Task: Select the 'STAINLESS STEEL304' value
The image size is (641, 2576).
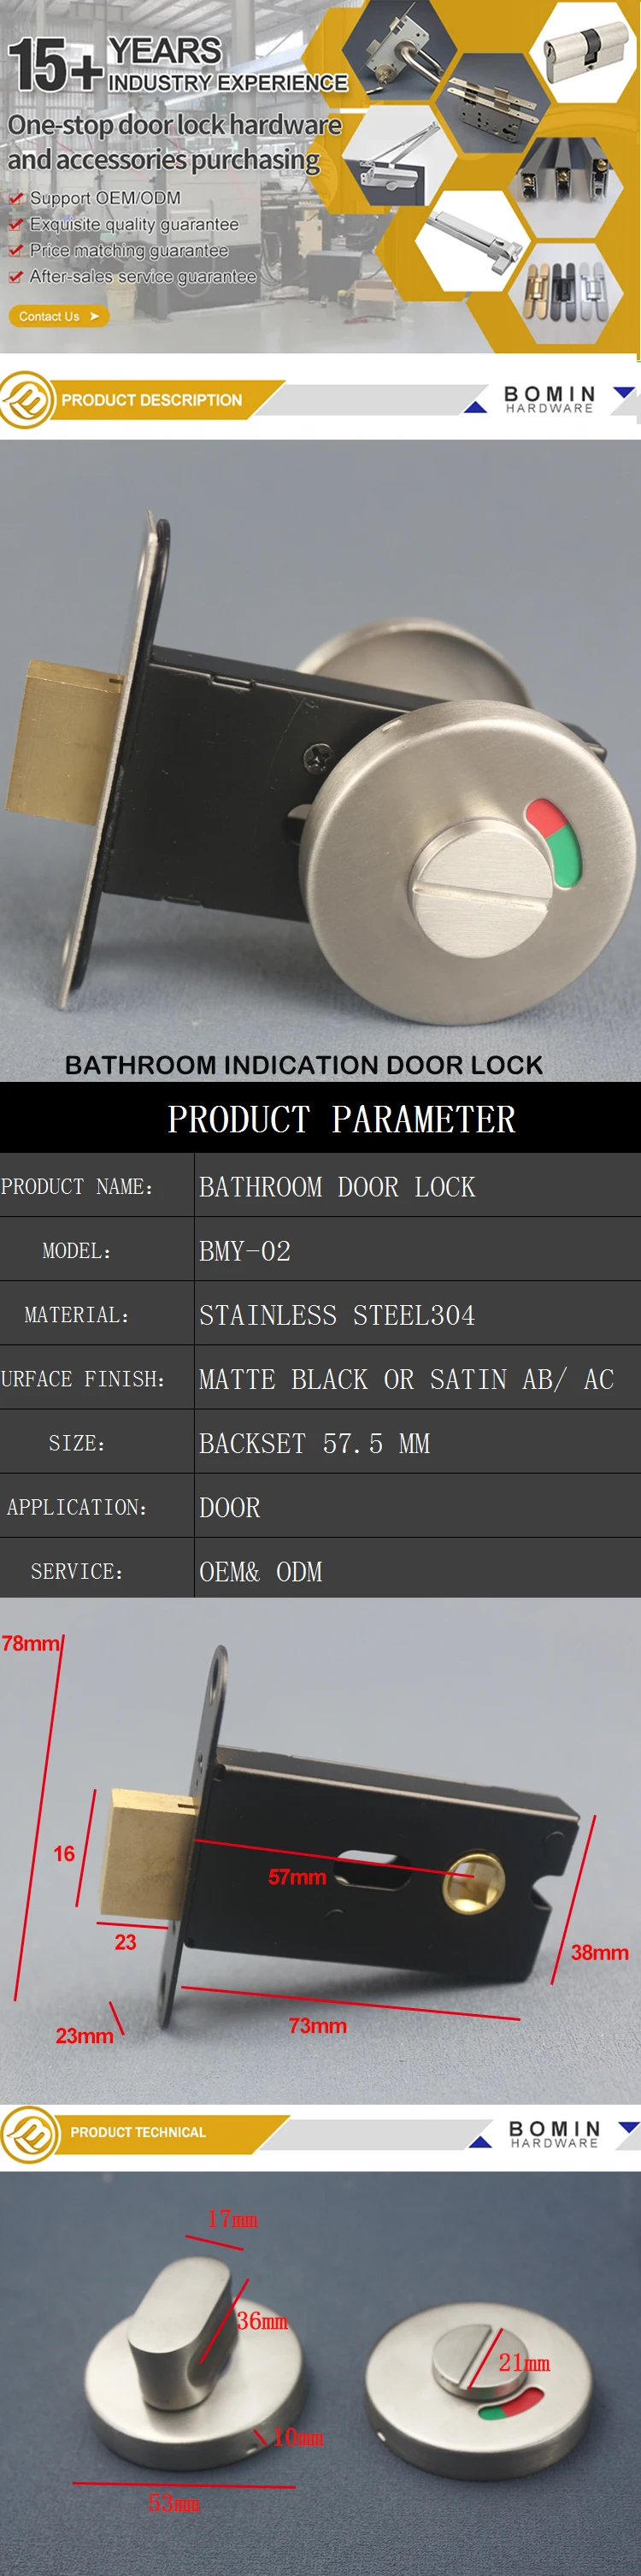Action: pos(337,1314)
